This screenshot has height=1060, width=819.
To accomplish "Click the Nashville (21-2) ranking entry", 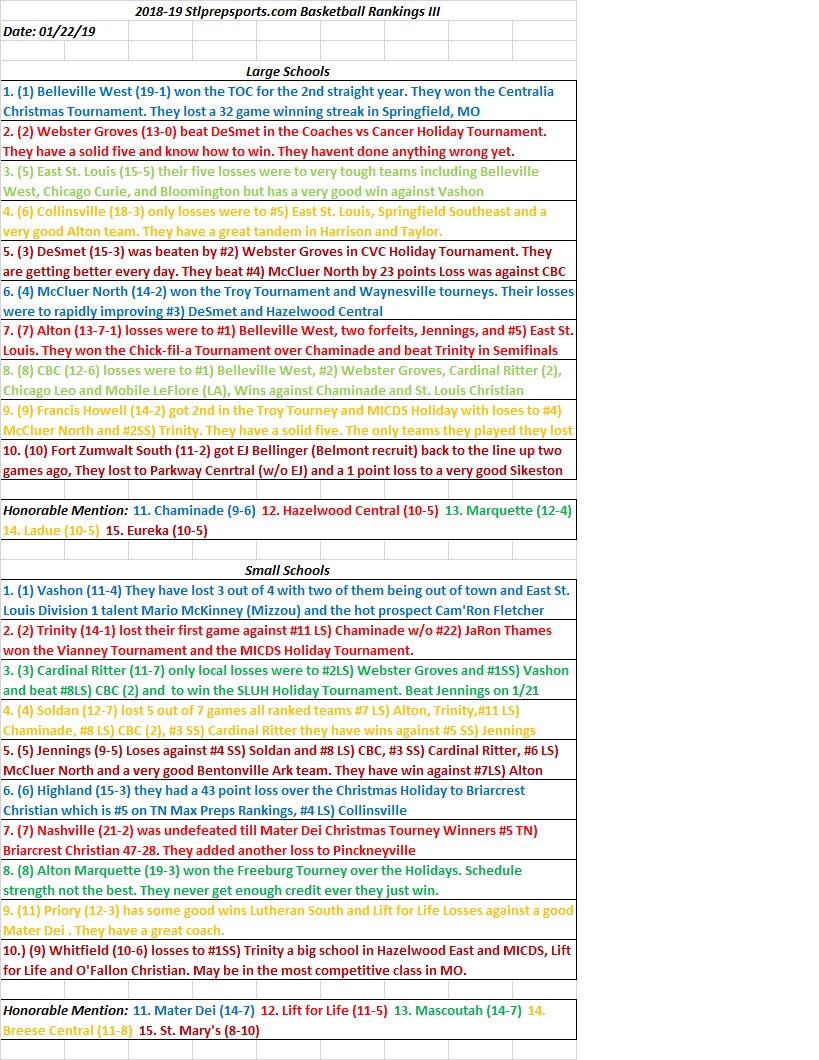I will click(288, 840).
